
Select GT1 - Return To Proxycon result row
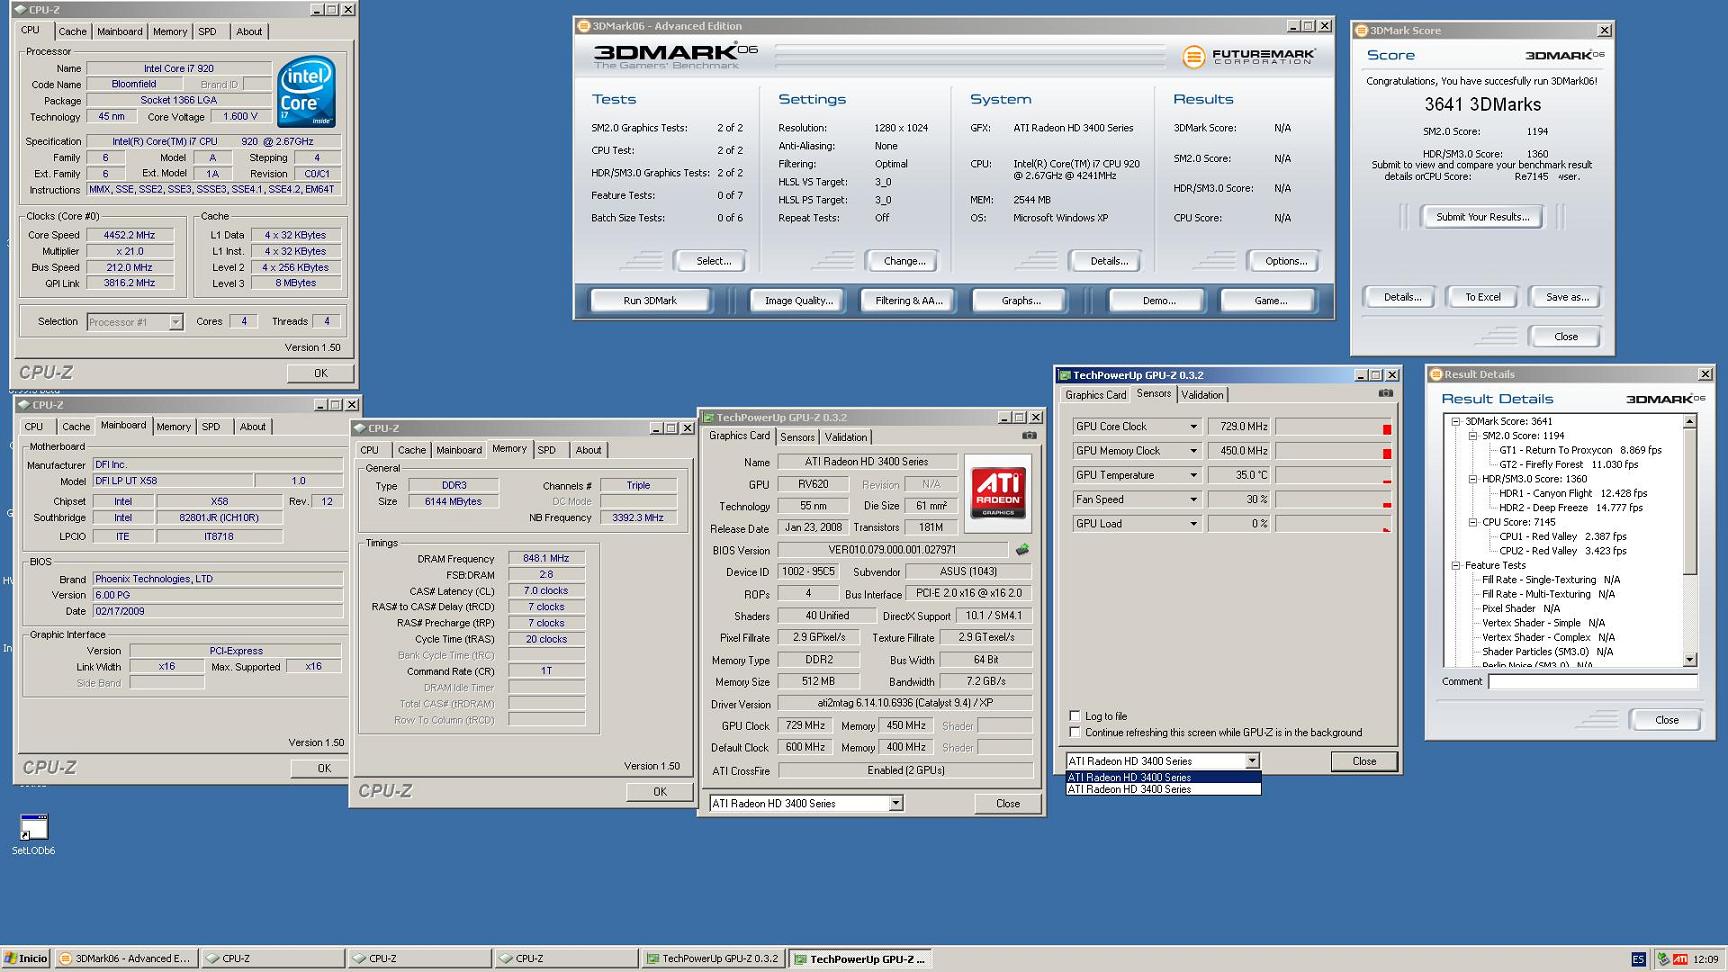click(1580, 450)
